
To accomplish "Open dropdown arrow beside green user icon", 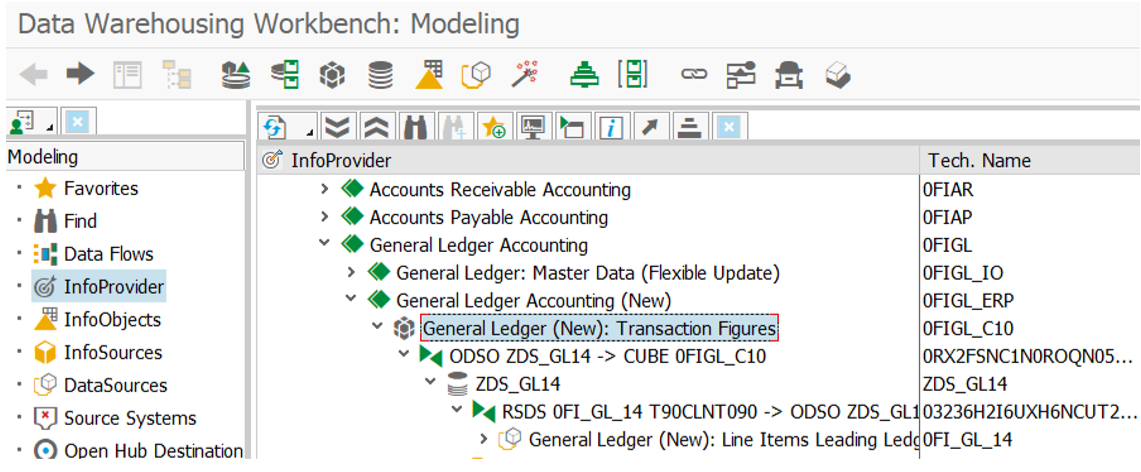I will [x=51, y=129].
